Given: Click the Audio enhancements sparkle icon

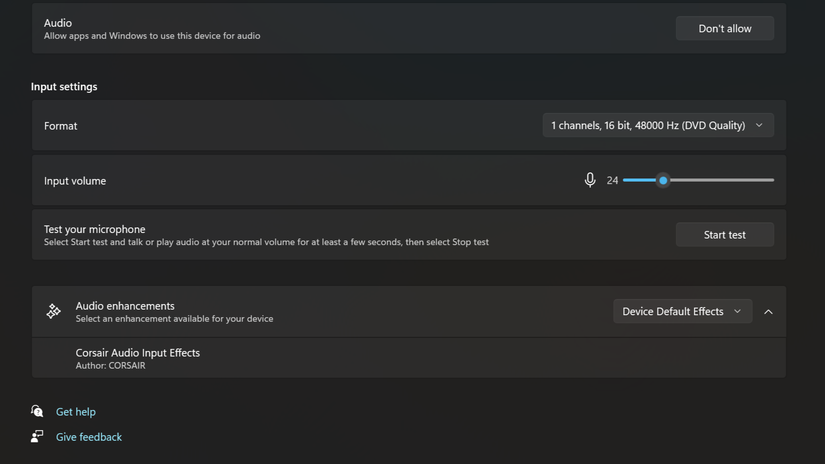Looking at the screenshot, I should click(x=54, y=312).
